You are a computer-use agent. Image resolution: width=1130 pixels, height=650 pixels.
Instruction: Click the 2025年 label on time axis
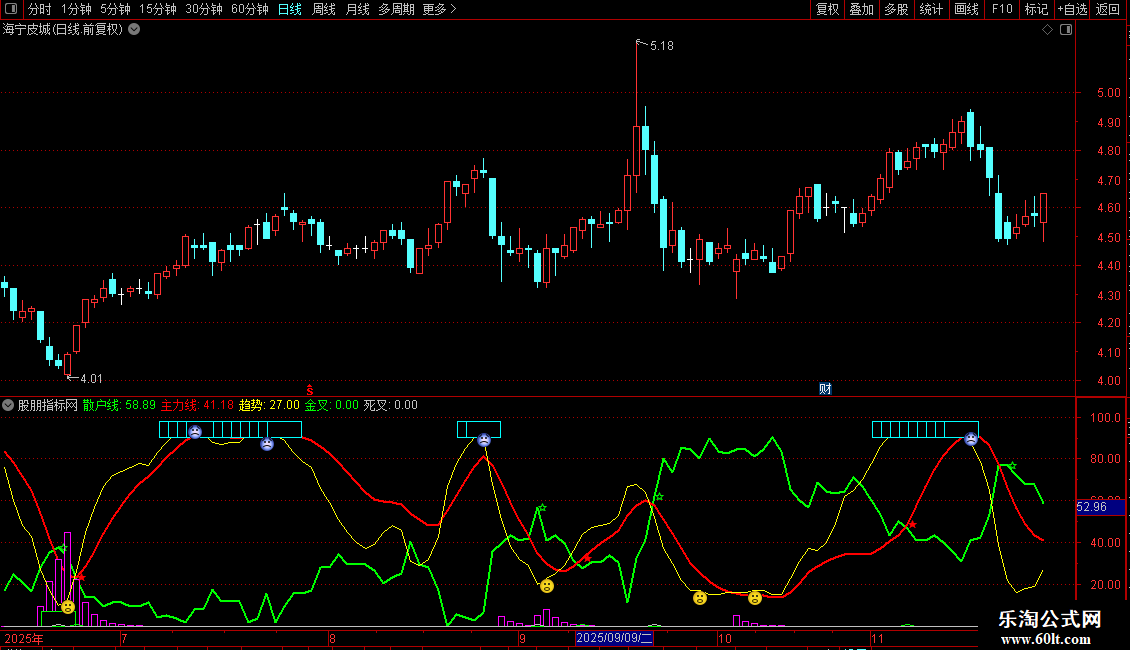[x=24, y=638]
